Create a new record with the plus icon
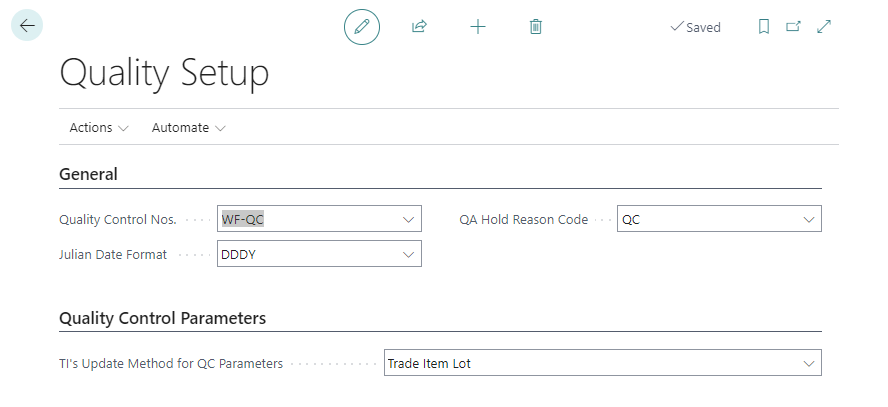The image size is (888, 407). (x=478, y=27)
